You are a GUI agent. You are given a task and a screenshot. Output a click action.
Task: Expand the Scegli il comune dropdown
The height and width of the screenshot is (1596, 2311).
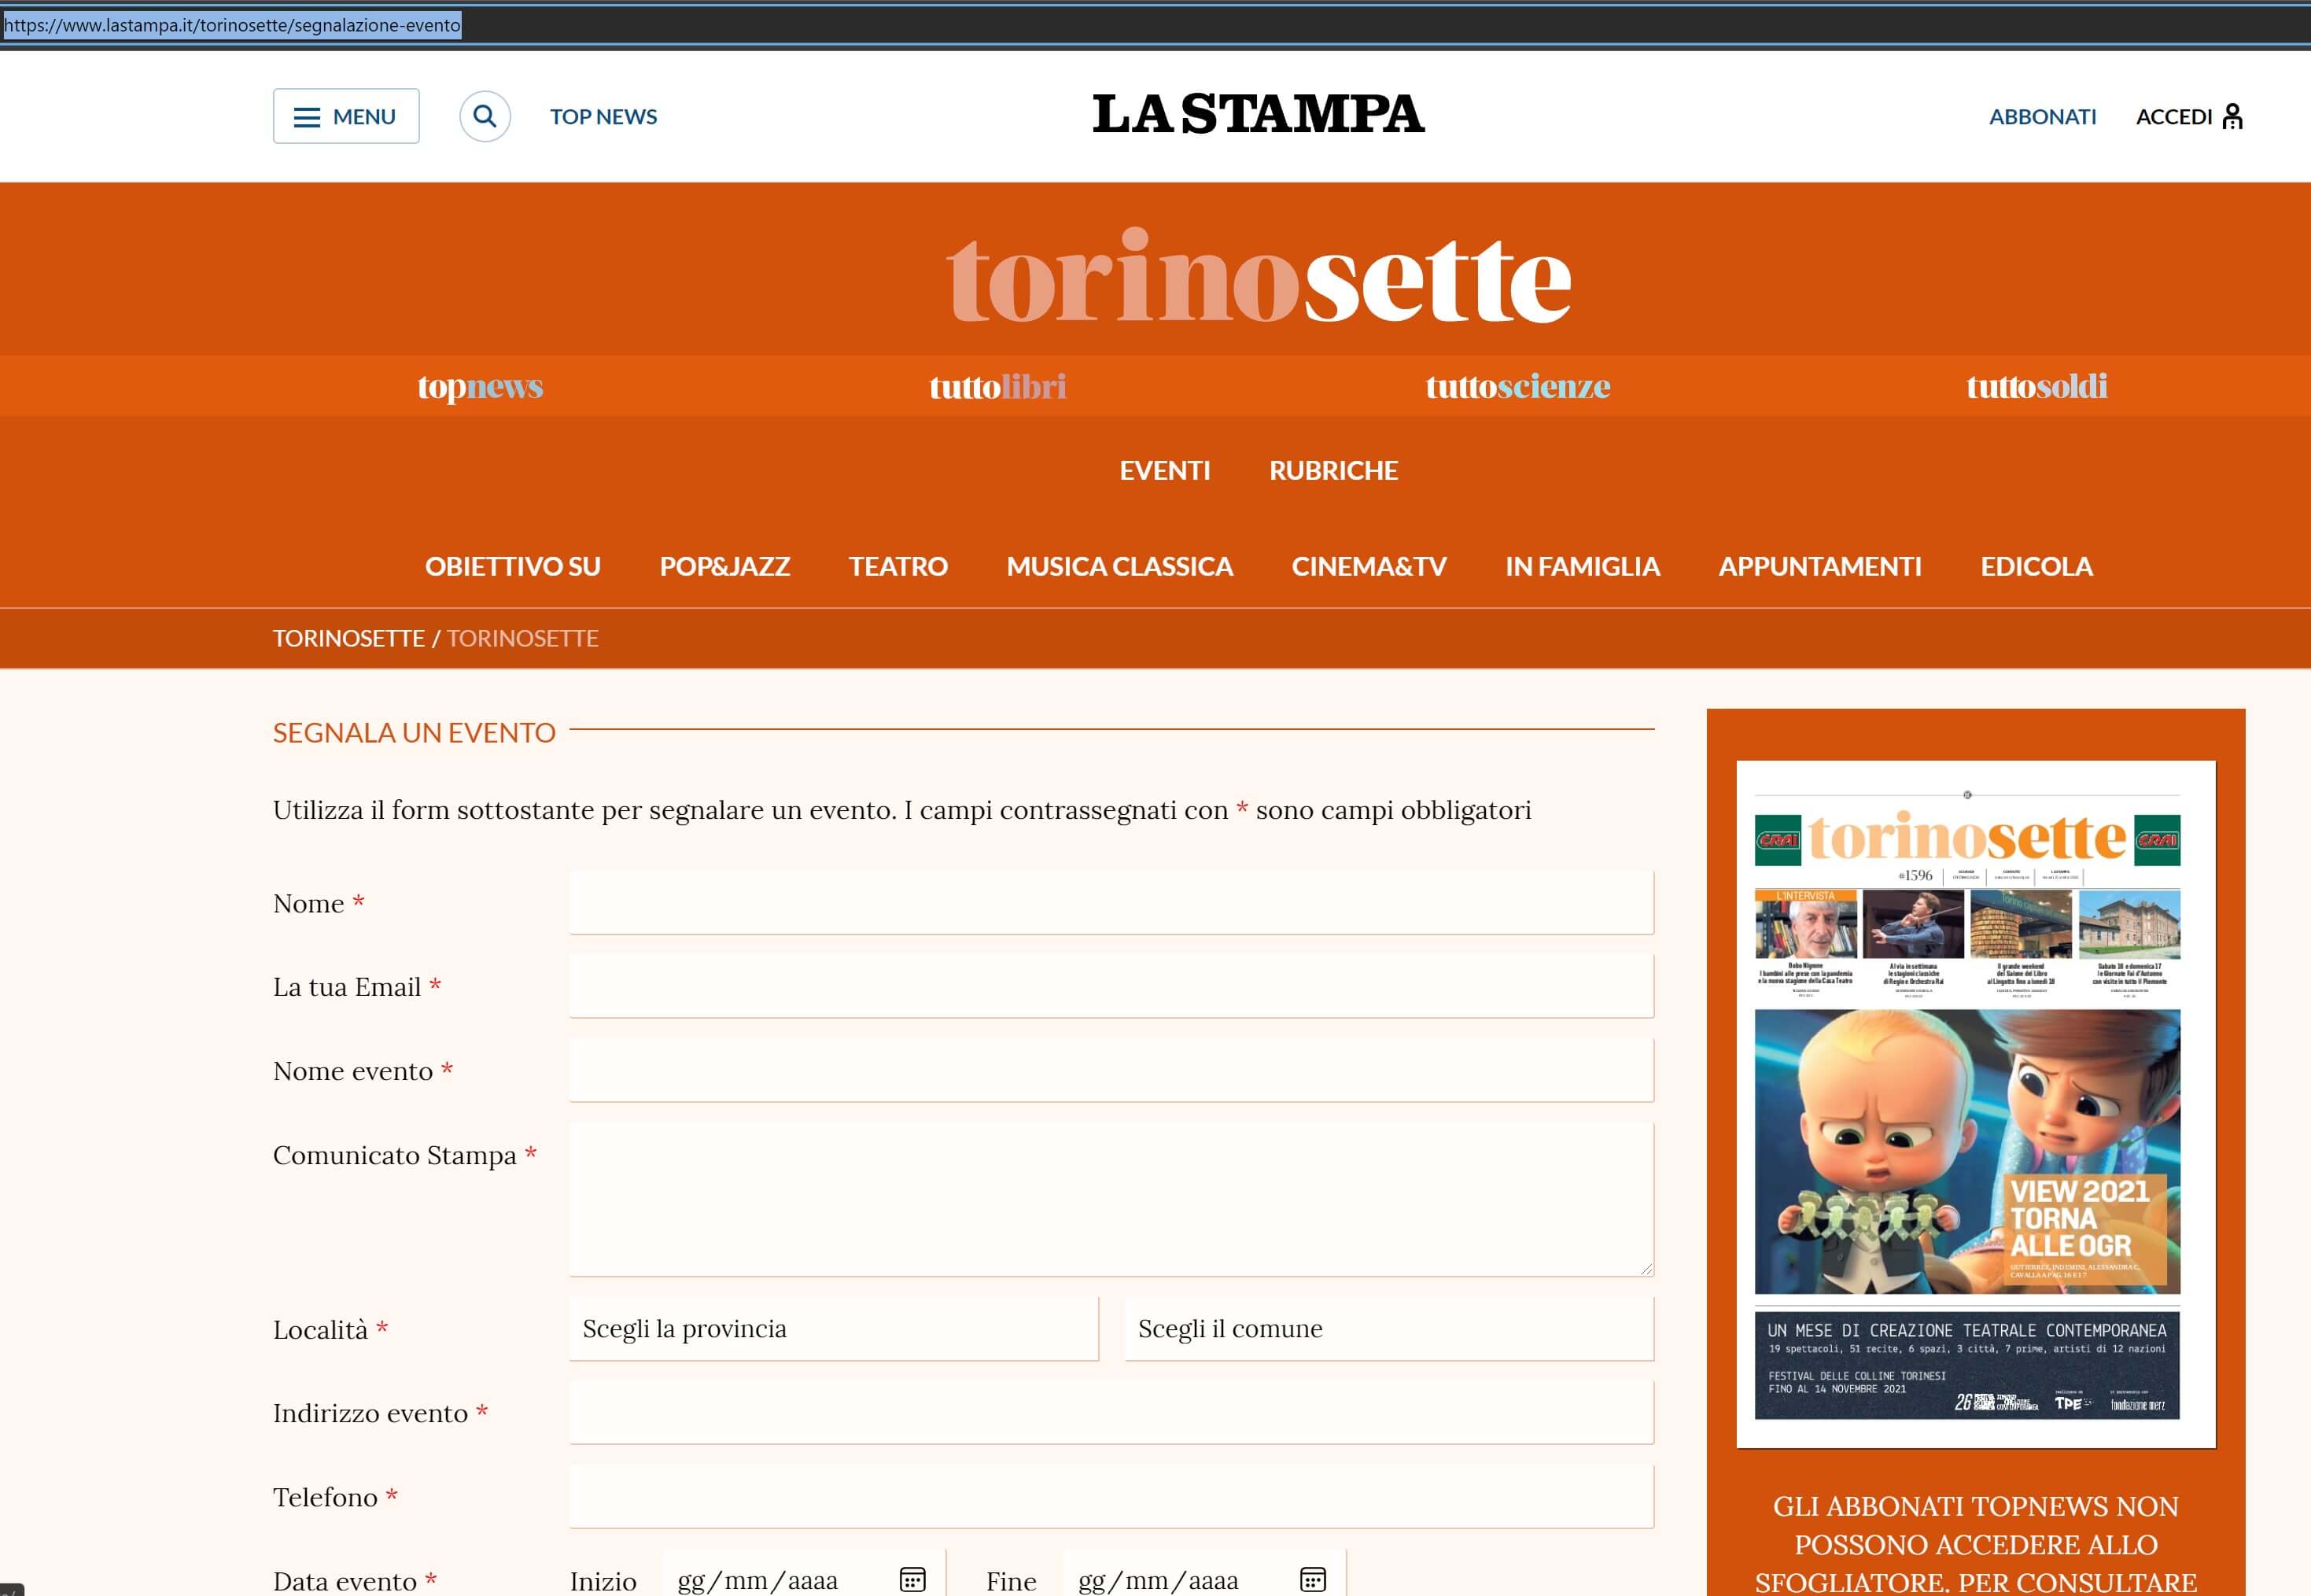[1388, 1328]
